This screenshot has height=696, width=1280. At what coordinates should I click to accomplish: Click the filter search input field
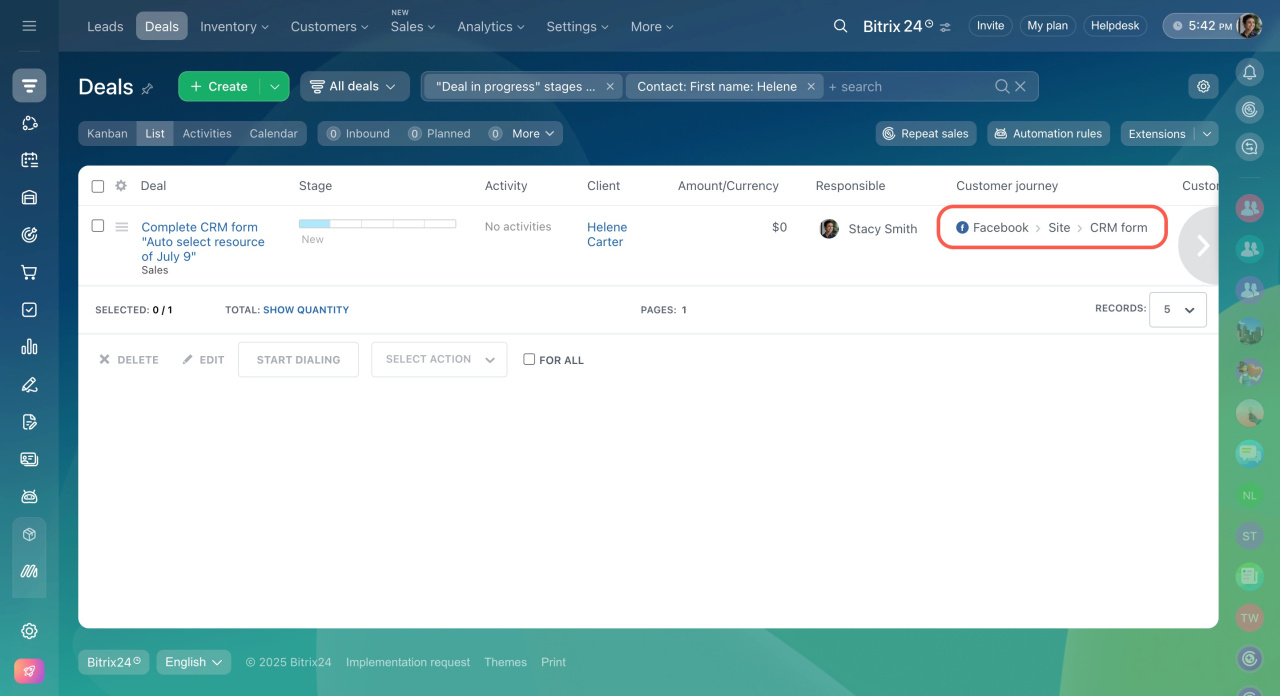(905, 87)
